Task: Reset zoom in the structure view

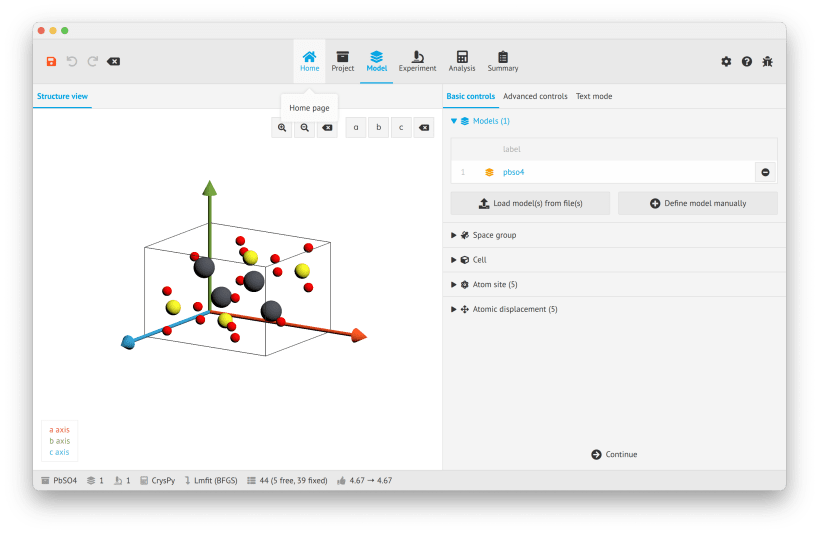Action: click(x=327, y=127)
